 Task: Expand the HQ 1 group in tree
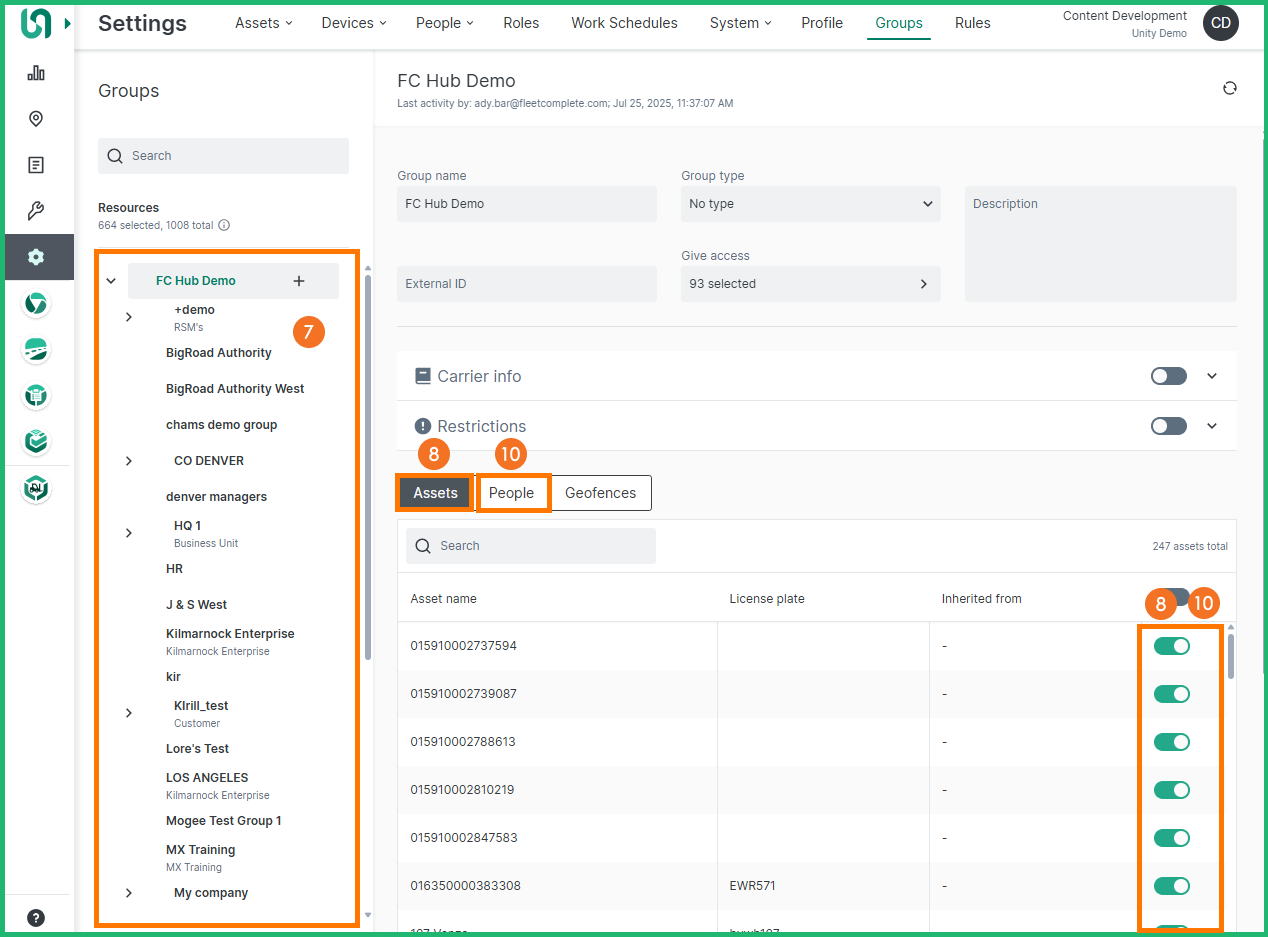(129, 533)
